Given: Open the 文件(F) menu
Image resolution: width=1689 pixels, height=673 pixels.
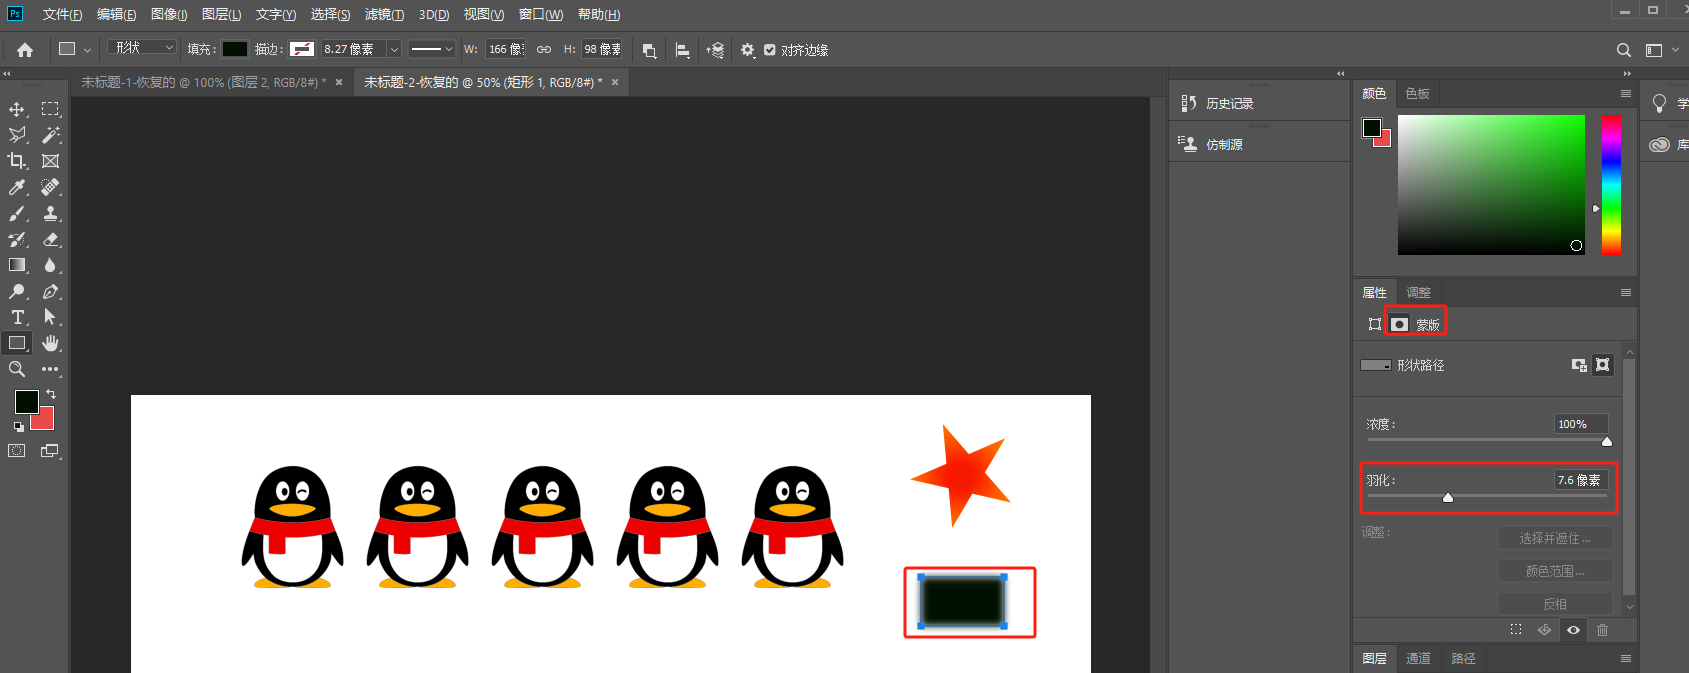Looking at the screenshot, I should point(62,14).
